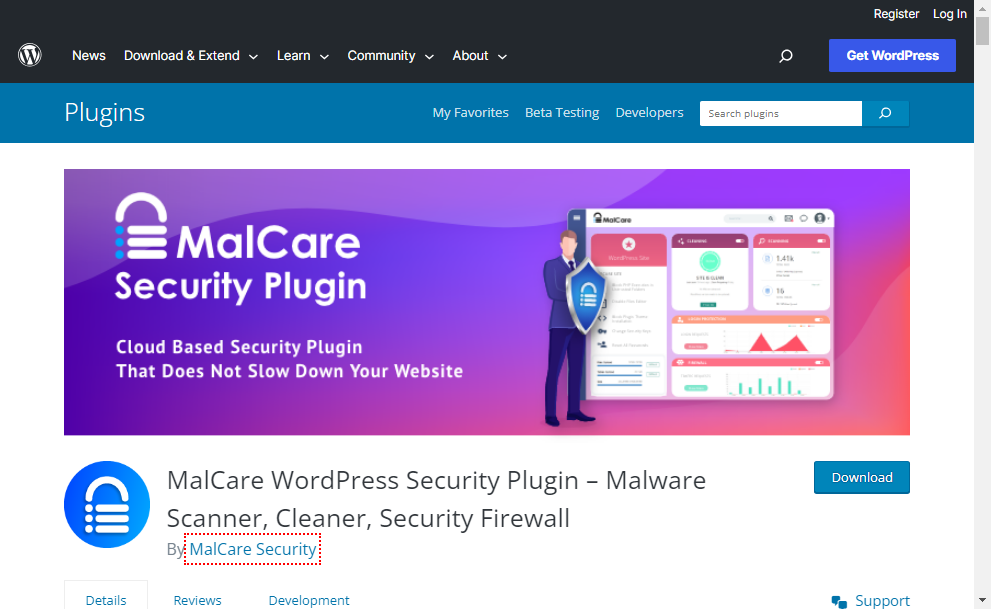Click the scrollbar up arrow

(982, 8)
